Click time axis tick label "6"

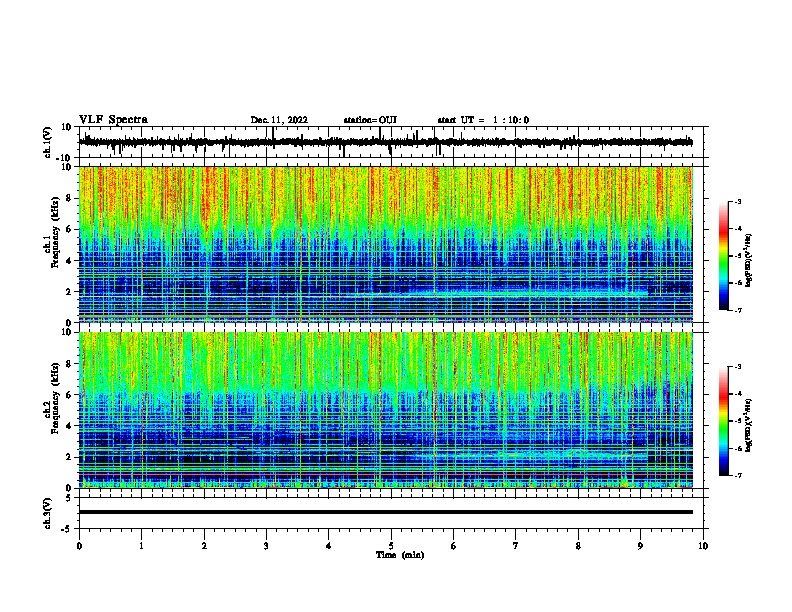(454, 546)
